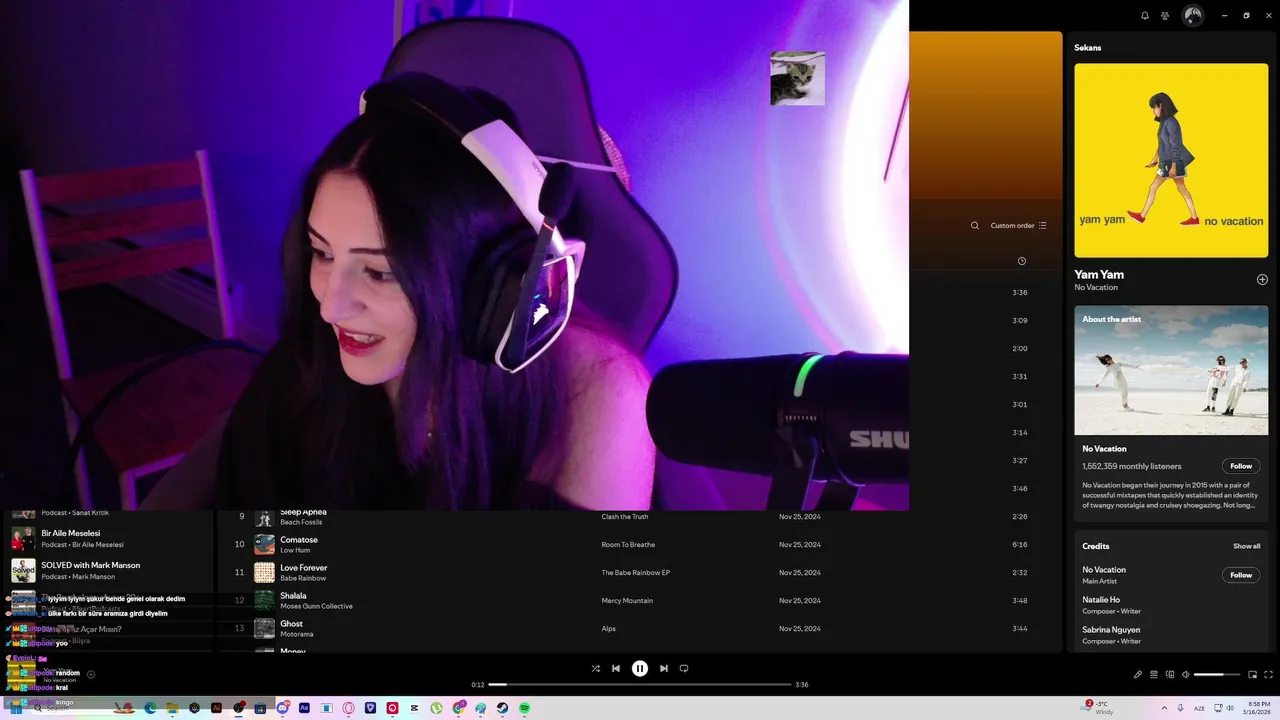Add Yam Yam to Liked Songs

coord(1262,280)
